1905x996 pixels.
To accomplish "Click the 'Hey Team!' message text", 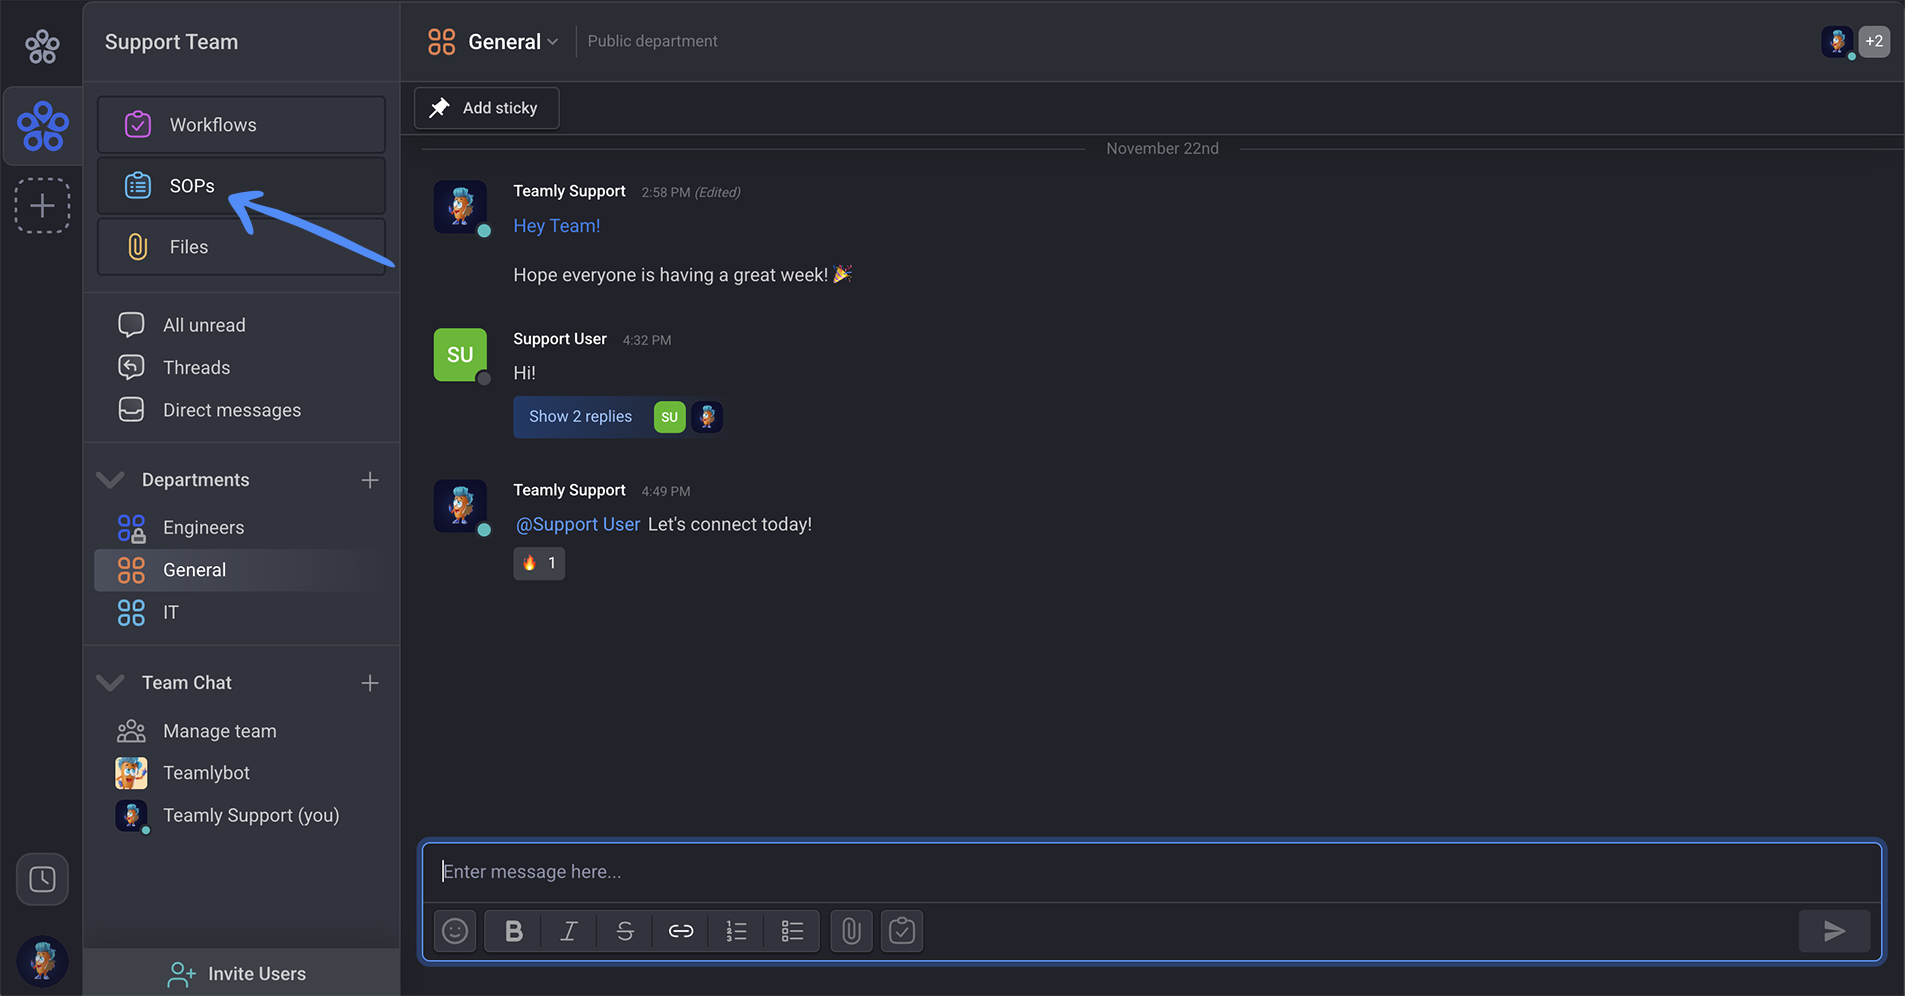I will (557, 226).
